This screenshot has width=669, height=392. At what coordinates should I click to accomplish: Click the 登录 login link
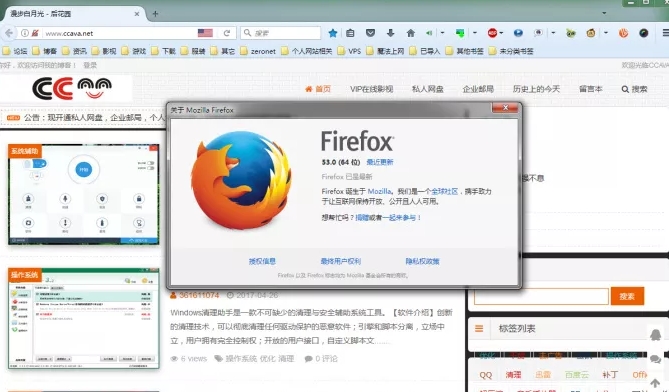pyautogui.click(x=90, y=65)
